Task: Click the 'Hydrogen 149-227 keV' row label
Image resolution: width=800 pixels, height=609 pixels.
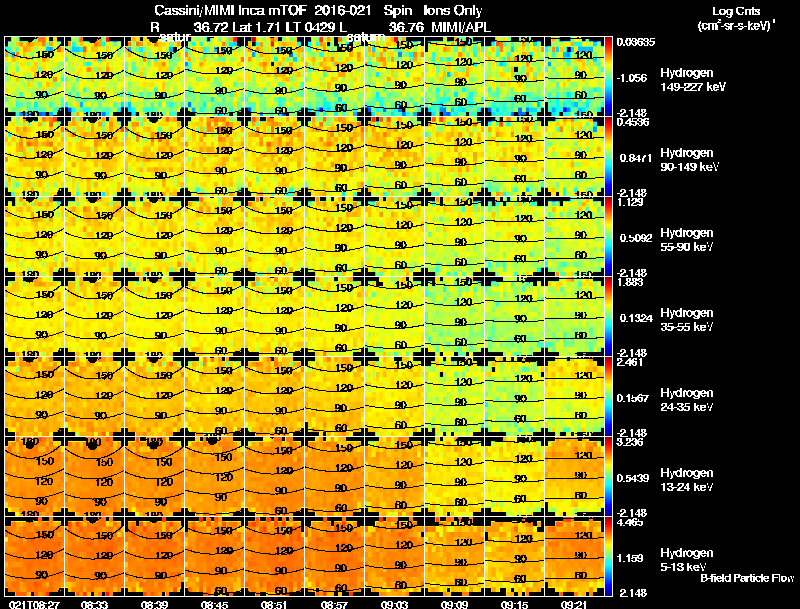Action: point(693,80)
